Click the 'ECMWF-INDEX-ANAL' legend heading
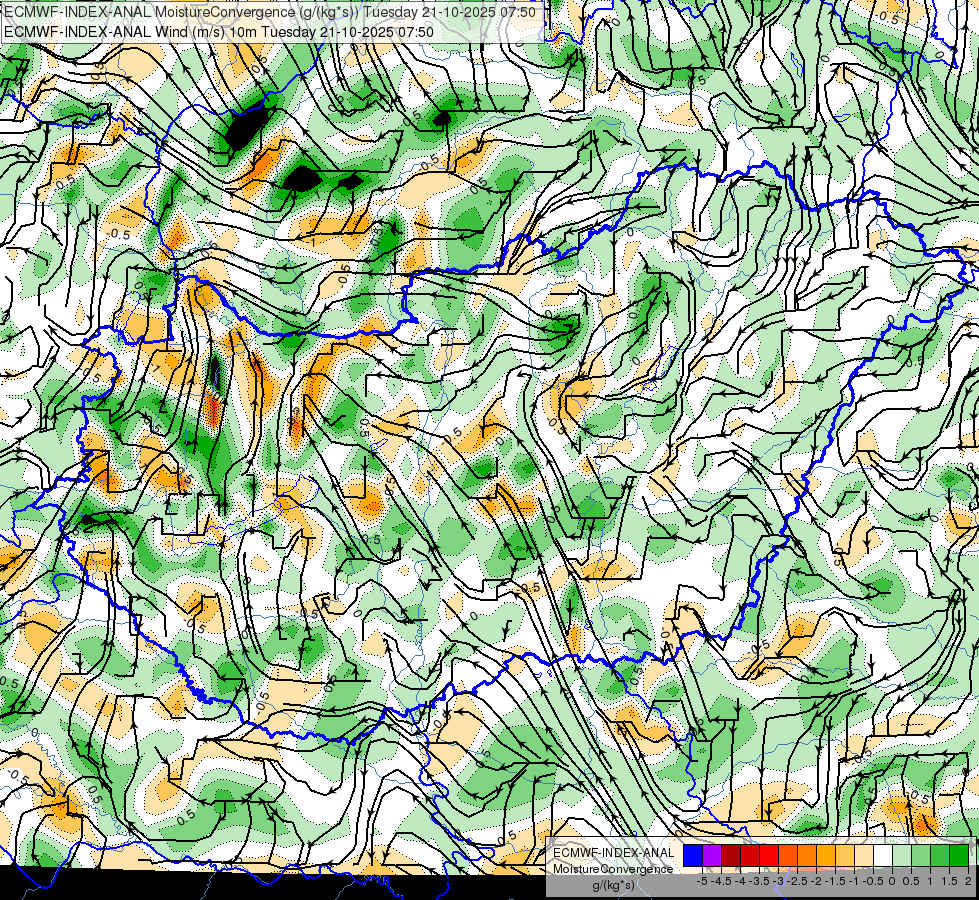The height and width of the screenshot is (900, 979). pos(614,853)
